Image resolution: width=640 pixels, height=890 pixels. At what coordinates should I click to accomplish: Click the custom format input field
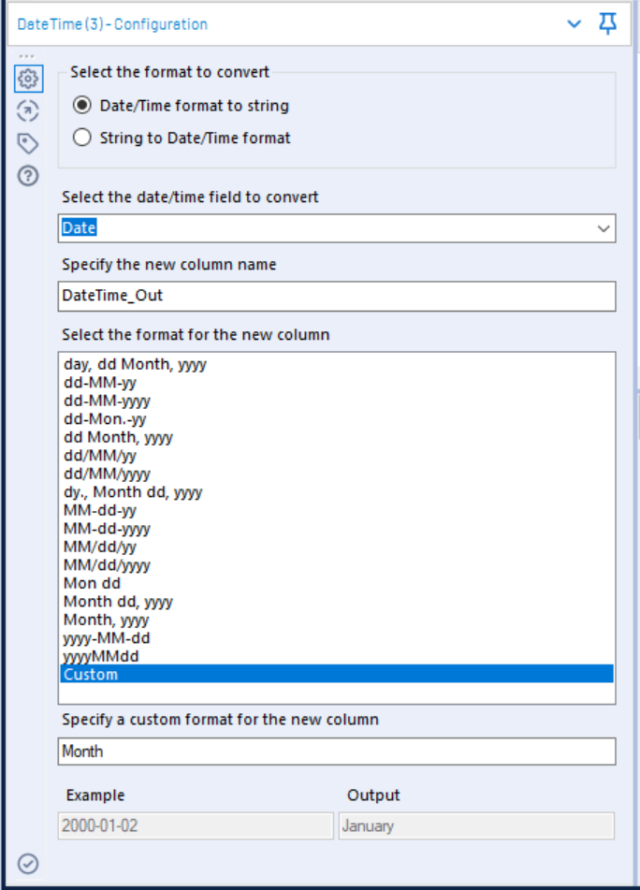[x=336, y=752]
